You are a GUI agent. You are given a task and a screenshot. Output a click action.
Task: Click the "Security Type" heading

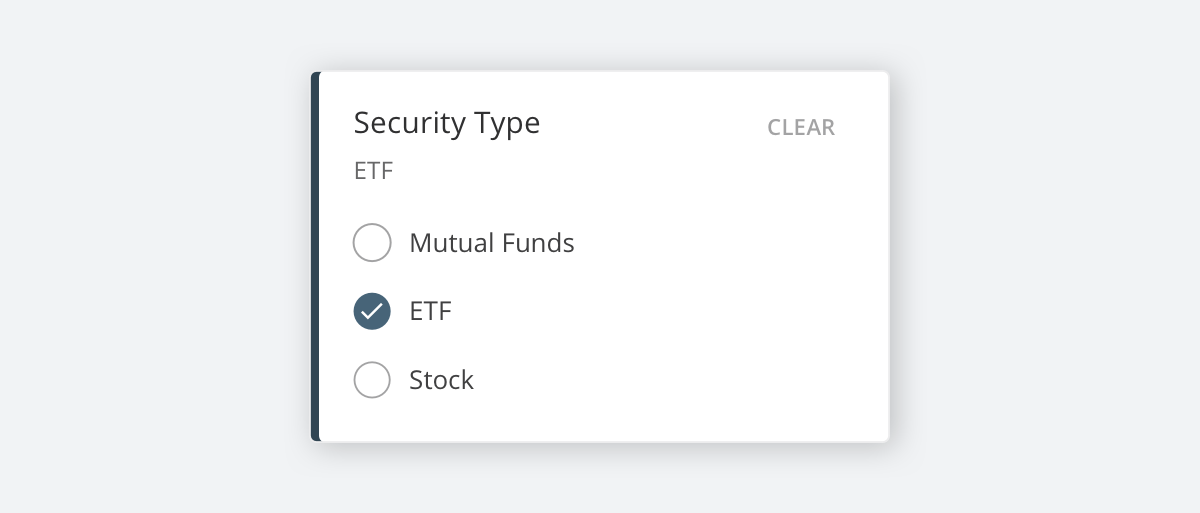click(x=446, y=123)
